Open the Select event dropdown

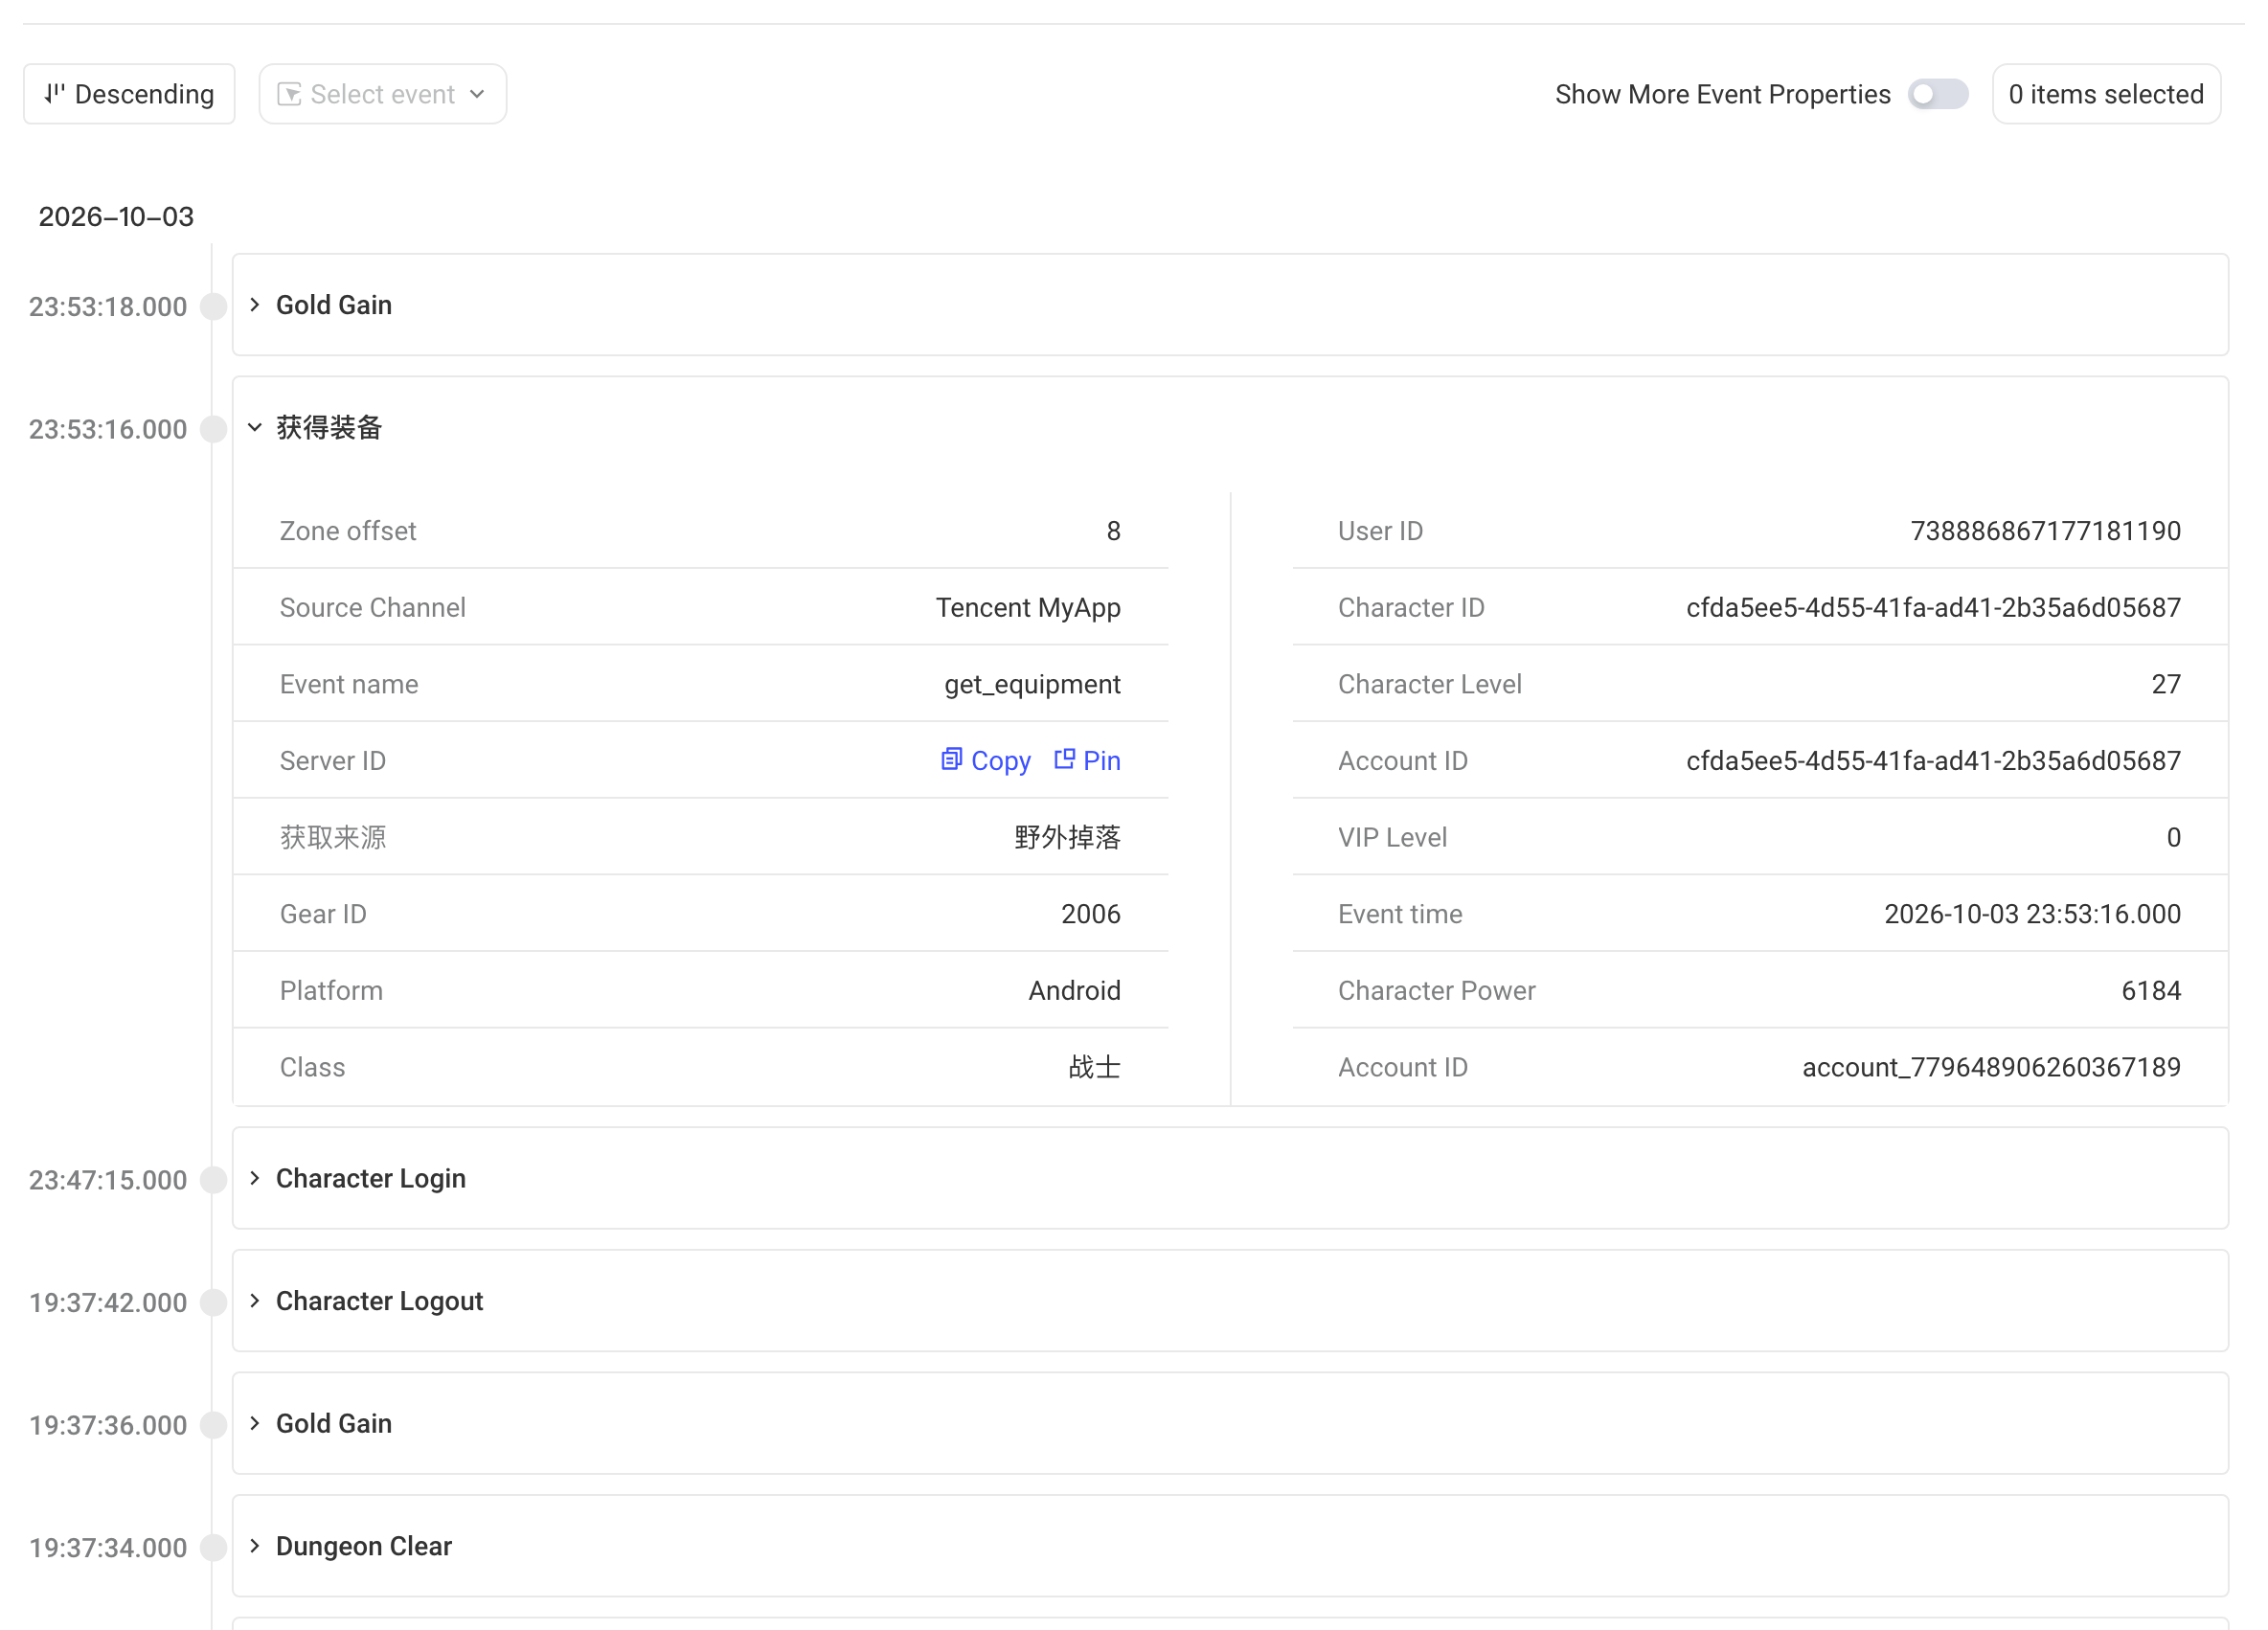[x=382, y=94]
